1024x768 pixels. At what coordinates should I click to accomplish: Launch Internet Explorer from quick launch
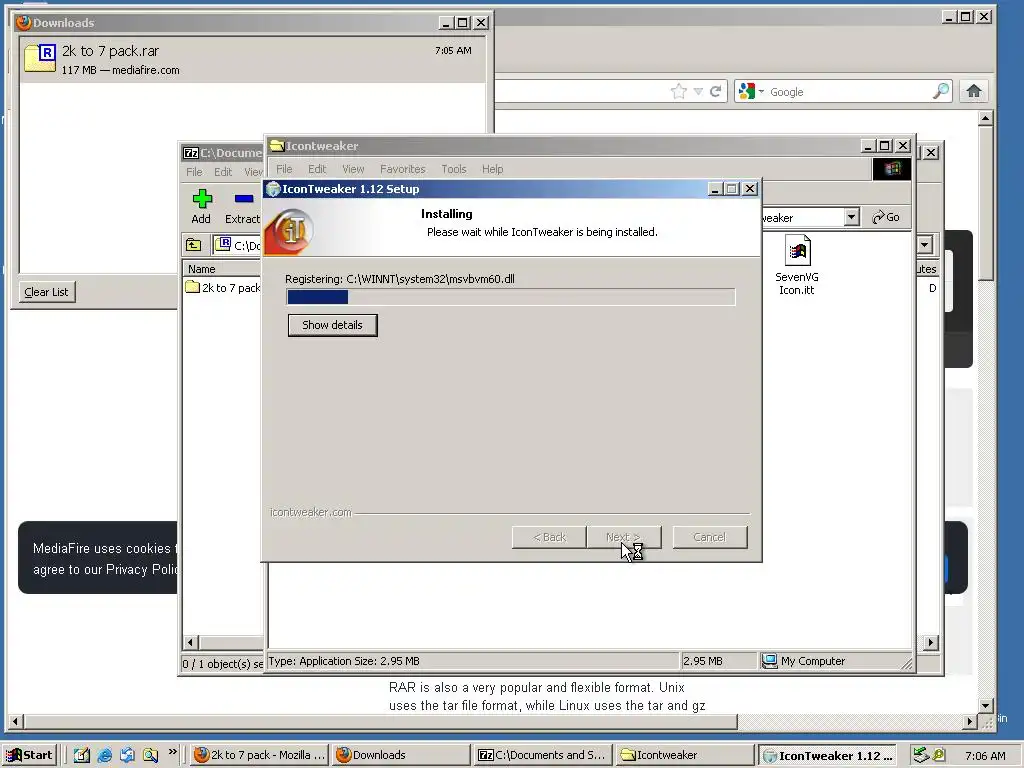[x=104, y=756]
